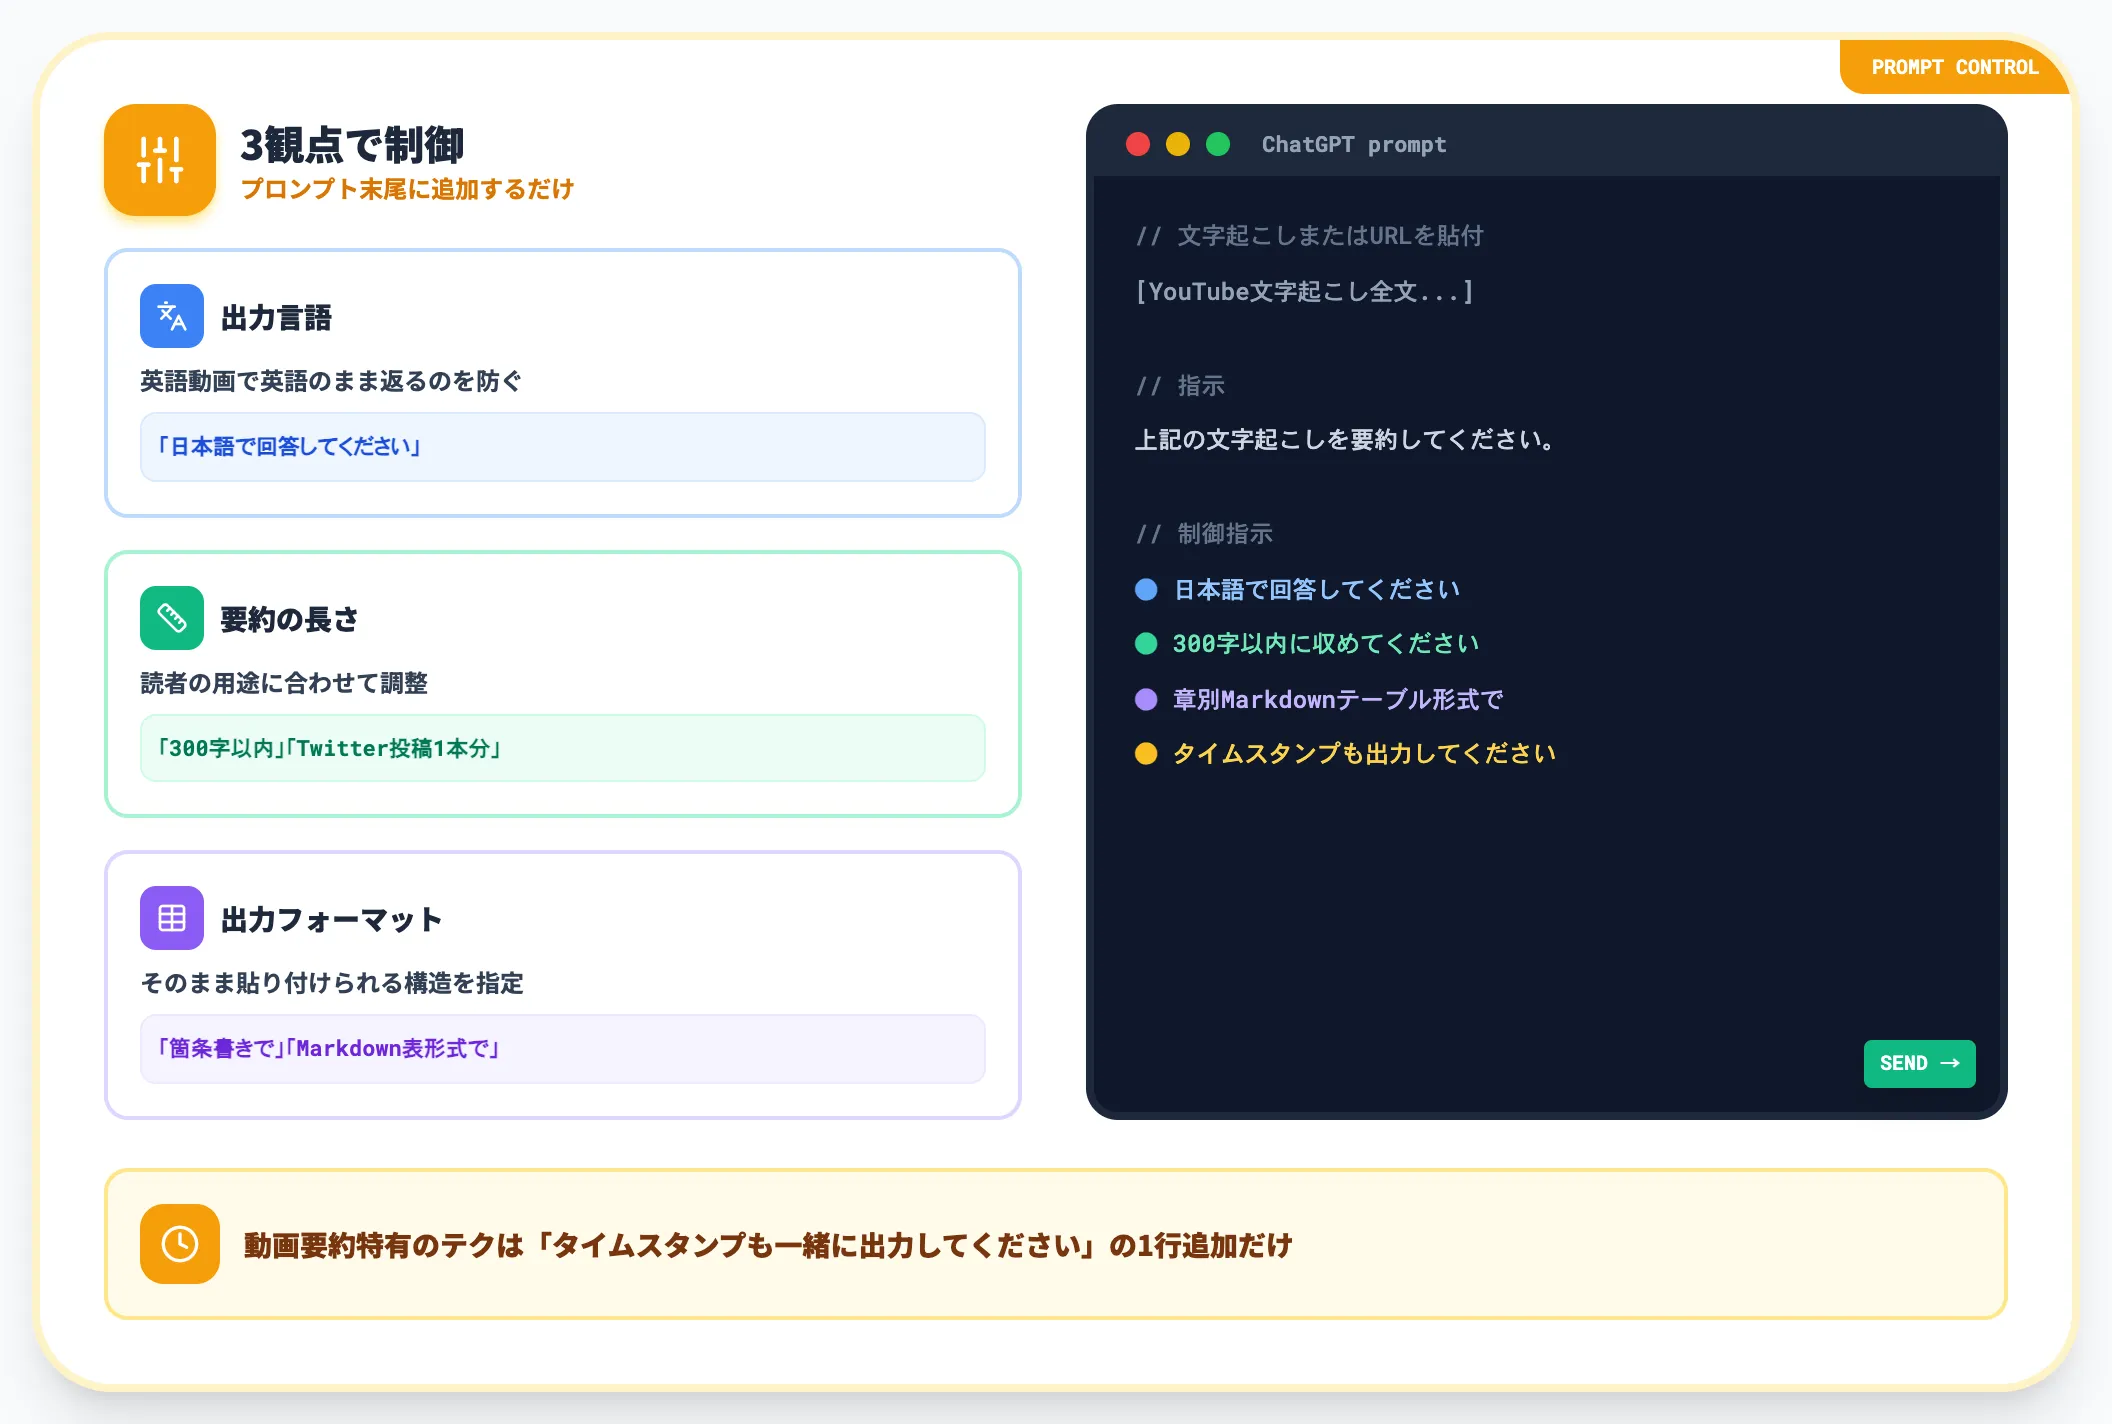Click the comment // 制御指示

pos(1204,534)
